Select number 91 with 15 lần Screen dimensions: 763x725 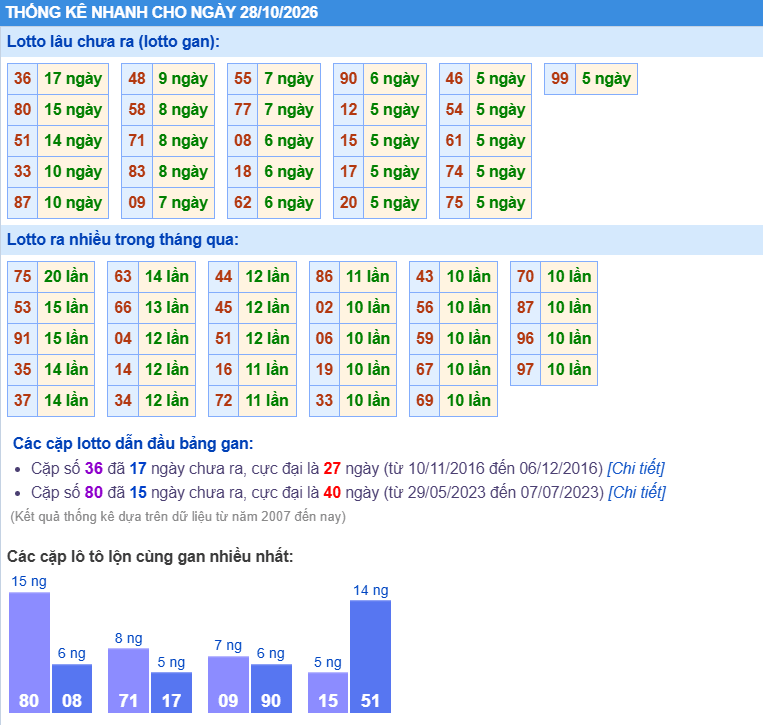click(22, 339)
